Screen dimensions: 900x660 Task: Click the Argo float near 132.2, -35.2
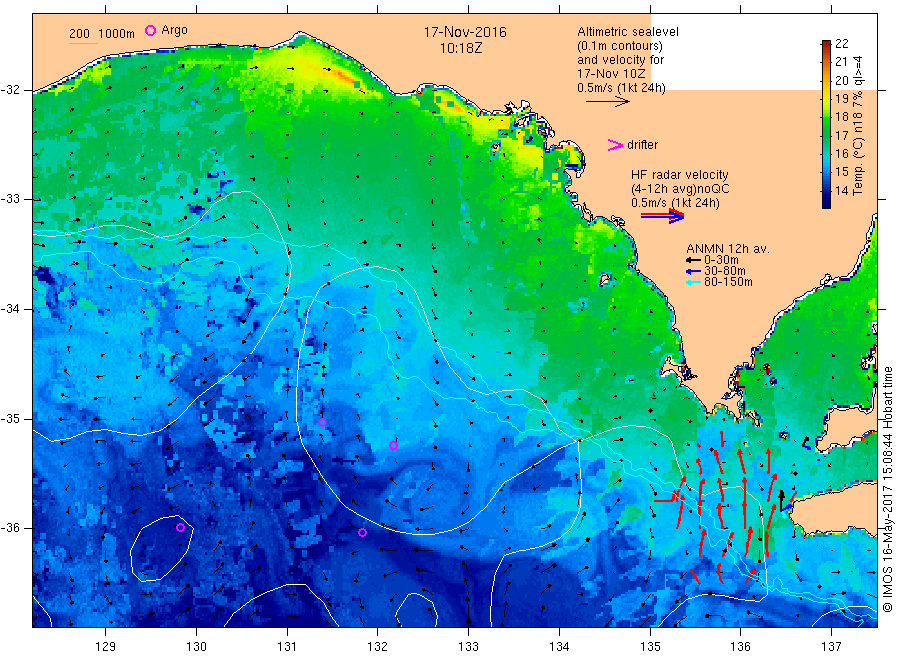(393, 445)
